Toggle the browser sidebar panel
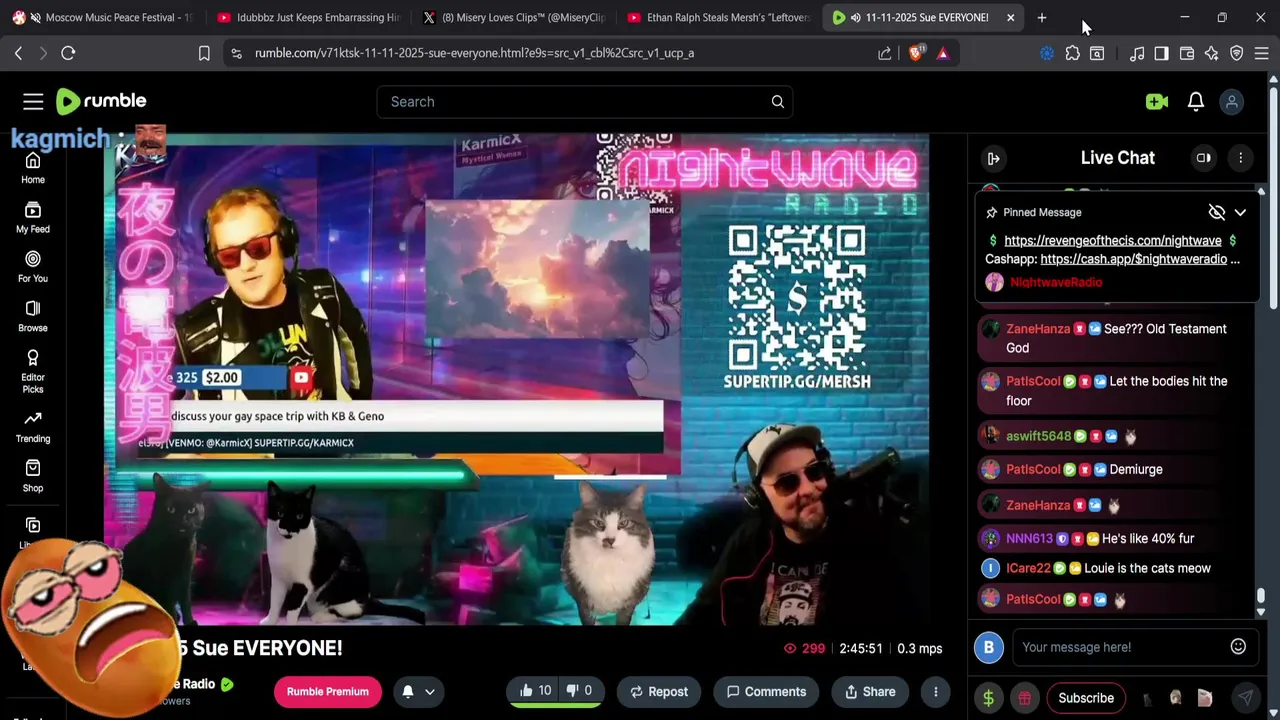Image resolution: width=1280 pixels, height=720 pixels. coord(1161,53)
